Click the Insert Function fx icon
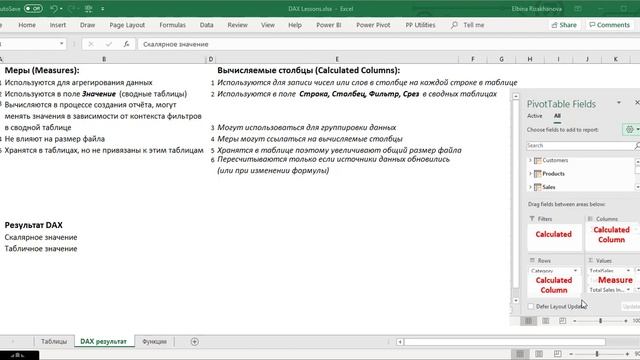Screen dimensions: 640x360 [x=127, y=44]
